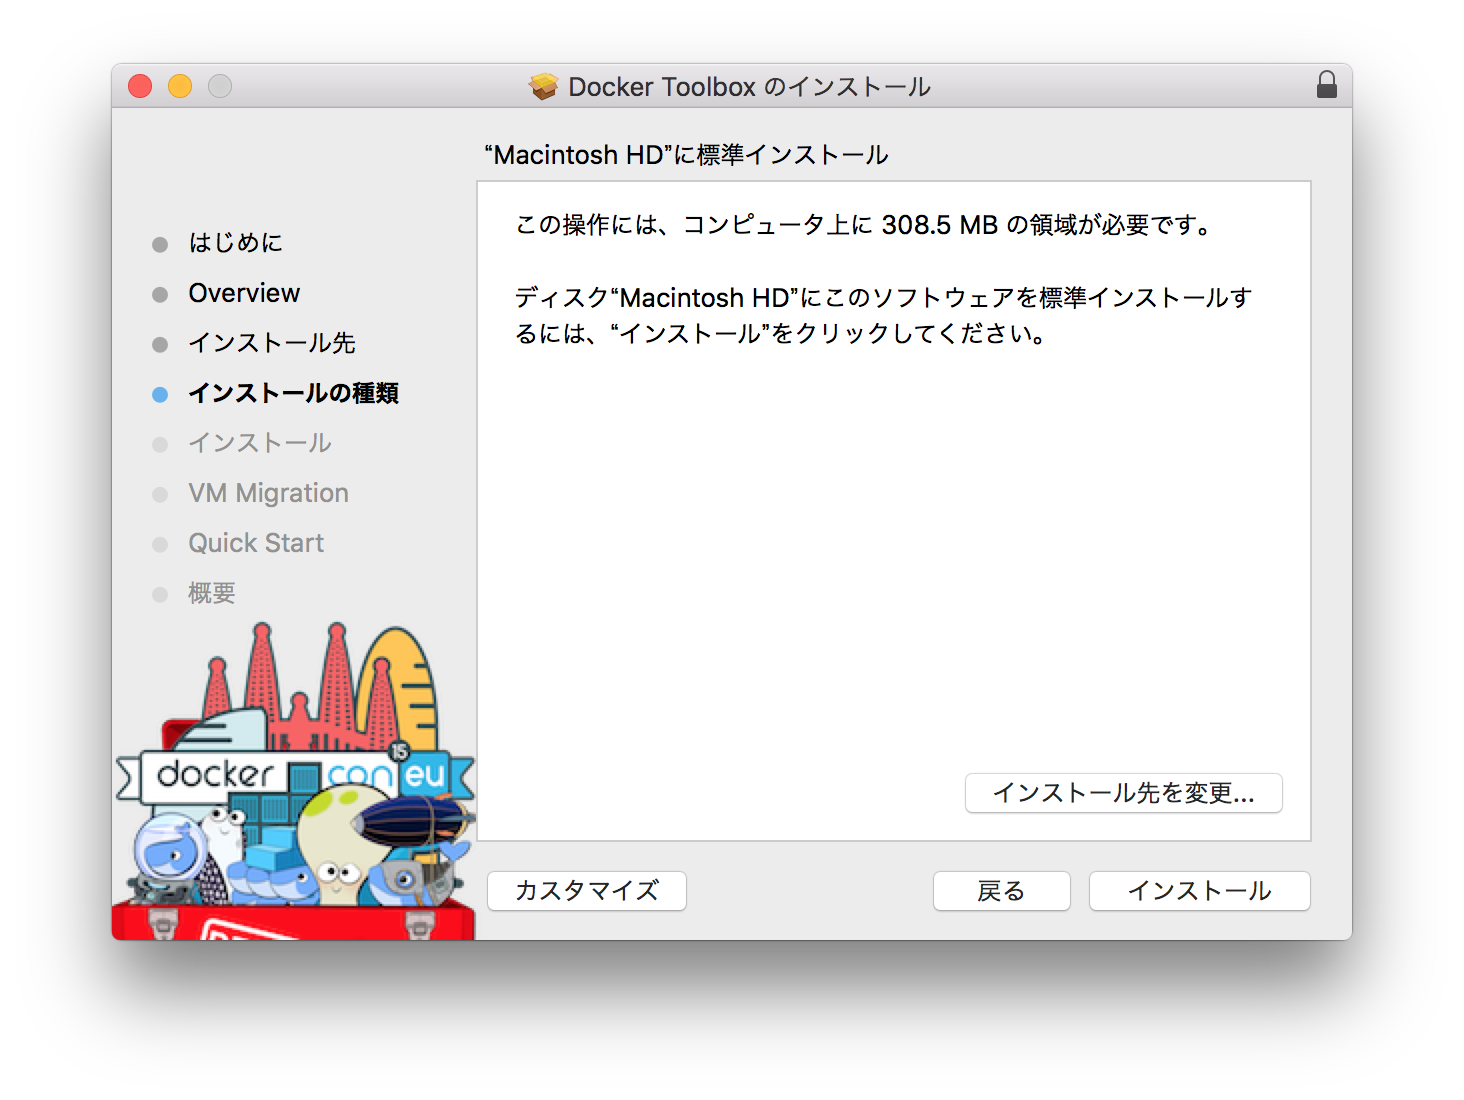This screenshot has height=1100, width=1464.
Task: Click the 概要 step in sidebar
Action: click(212, 593)
